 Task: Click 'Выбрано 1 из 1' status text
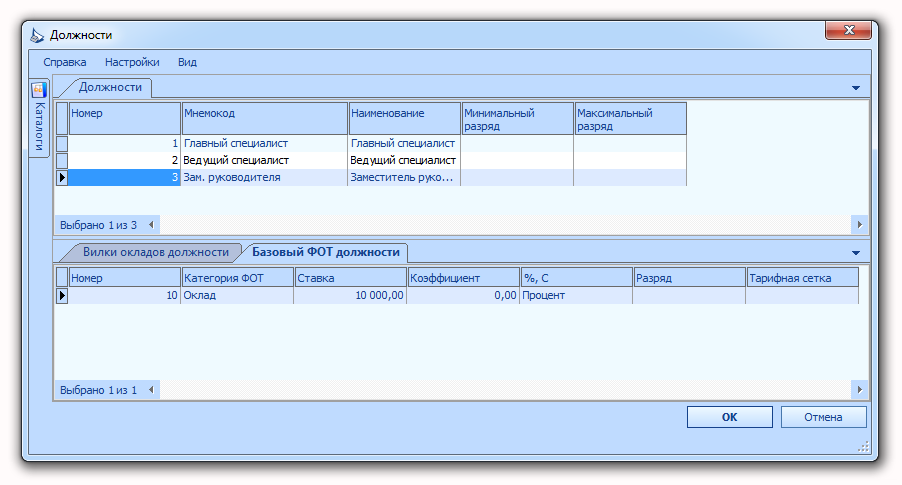[98, 390]
